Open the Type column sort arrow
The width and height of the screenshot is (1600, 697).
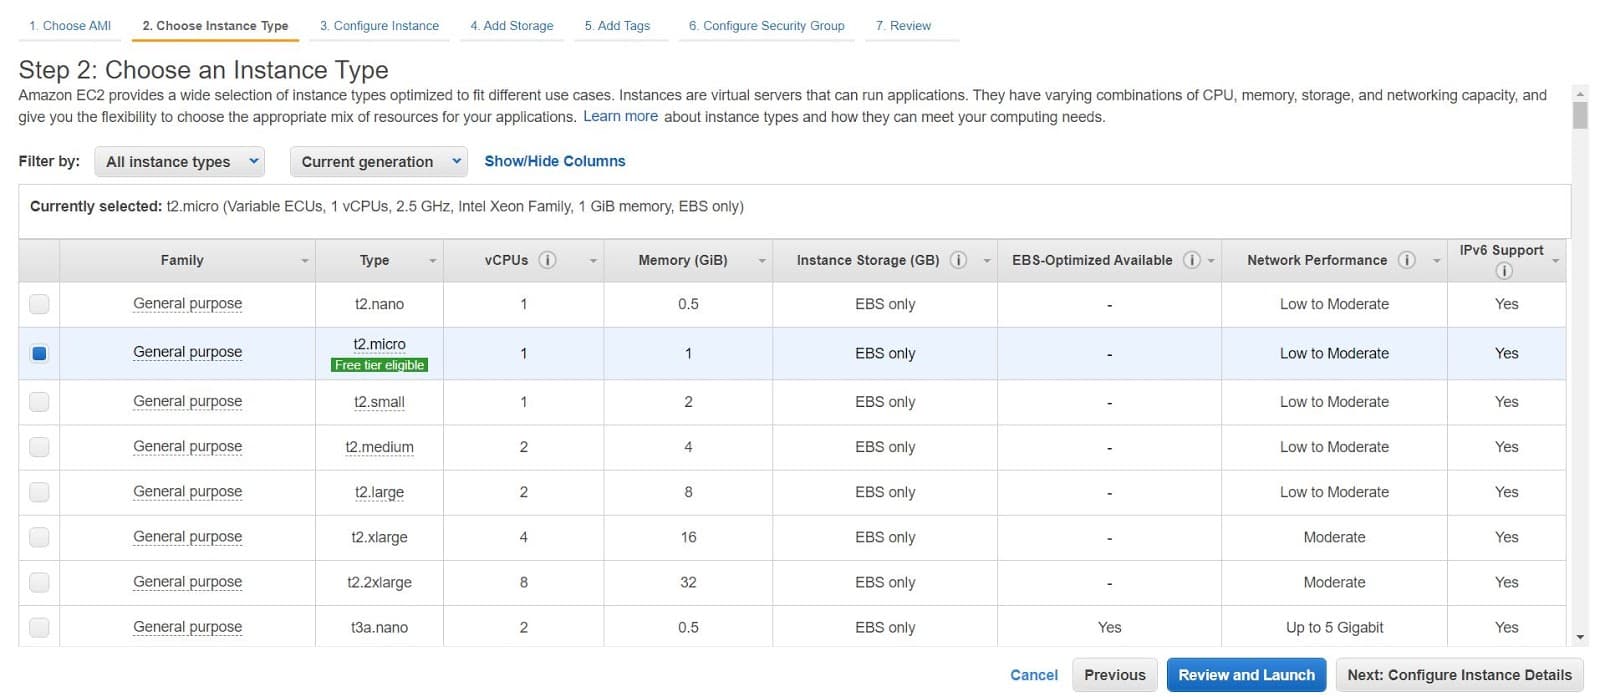(433, 261)
